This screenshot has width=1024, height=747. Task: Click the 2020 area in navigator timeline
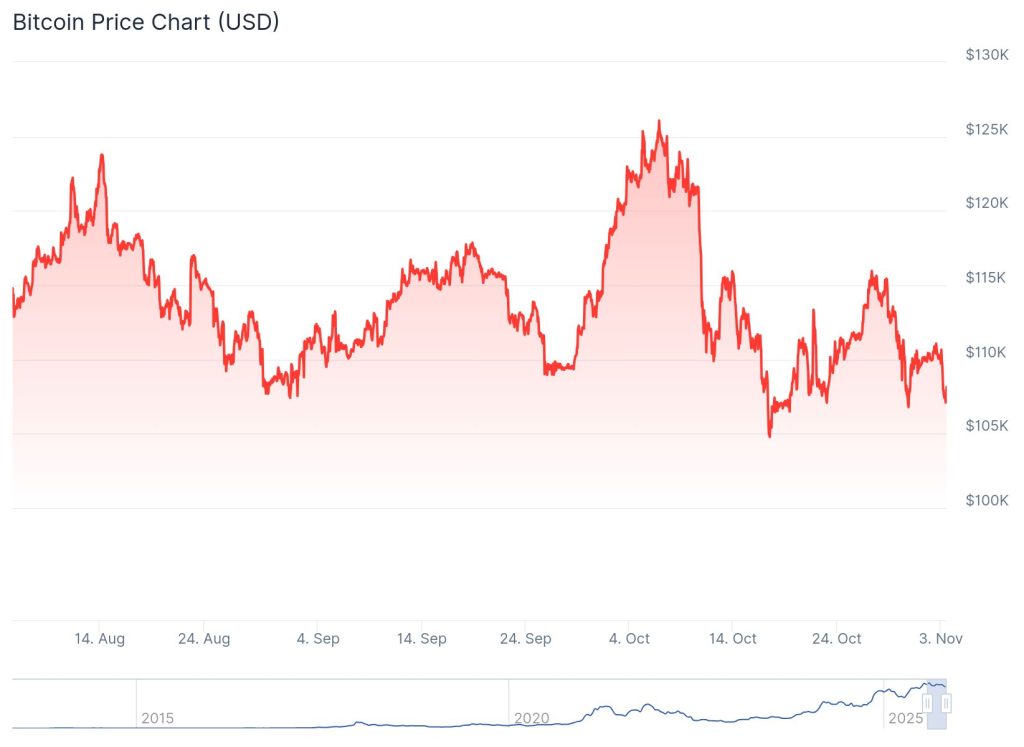tap(531, 718)
